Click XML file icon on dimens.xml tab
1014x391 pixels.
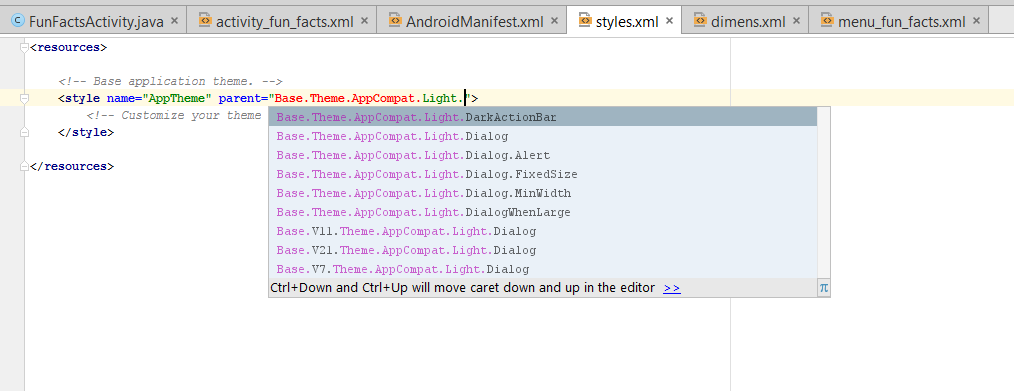[x=699, y=20]
